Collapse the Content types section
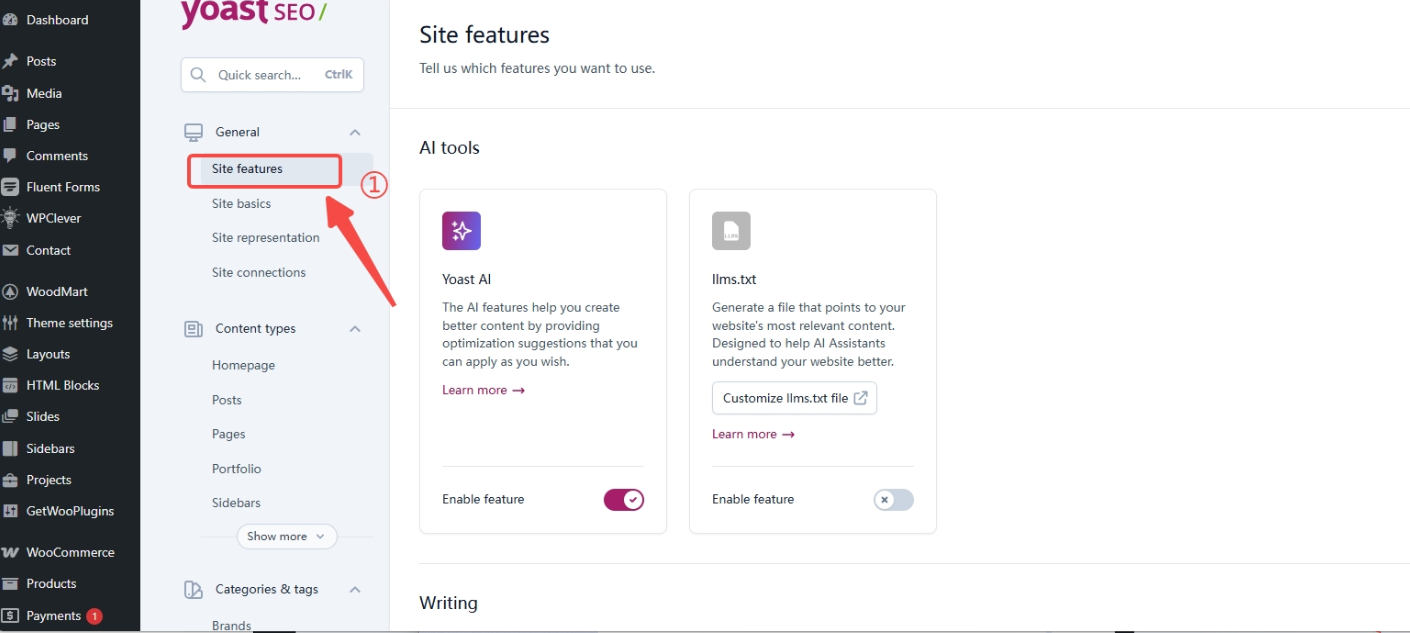Viewport: 1410px width, 633px height. click(355, 328)
